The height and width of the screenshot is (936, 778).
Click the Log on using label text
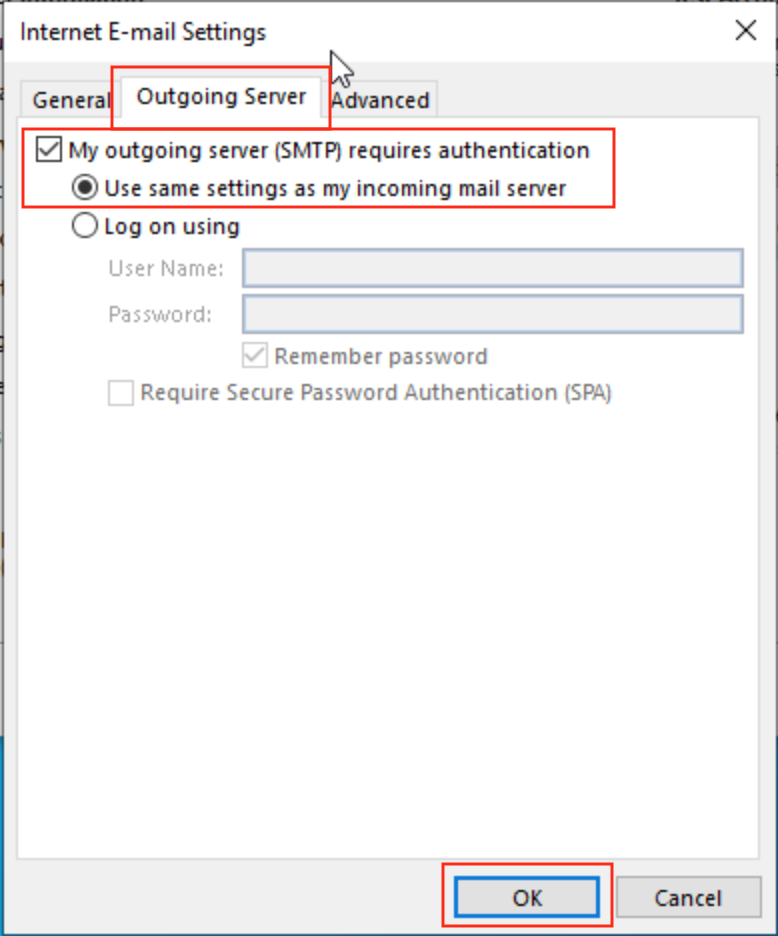click(172, 227)
